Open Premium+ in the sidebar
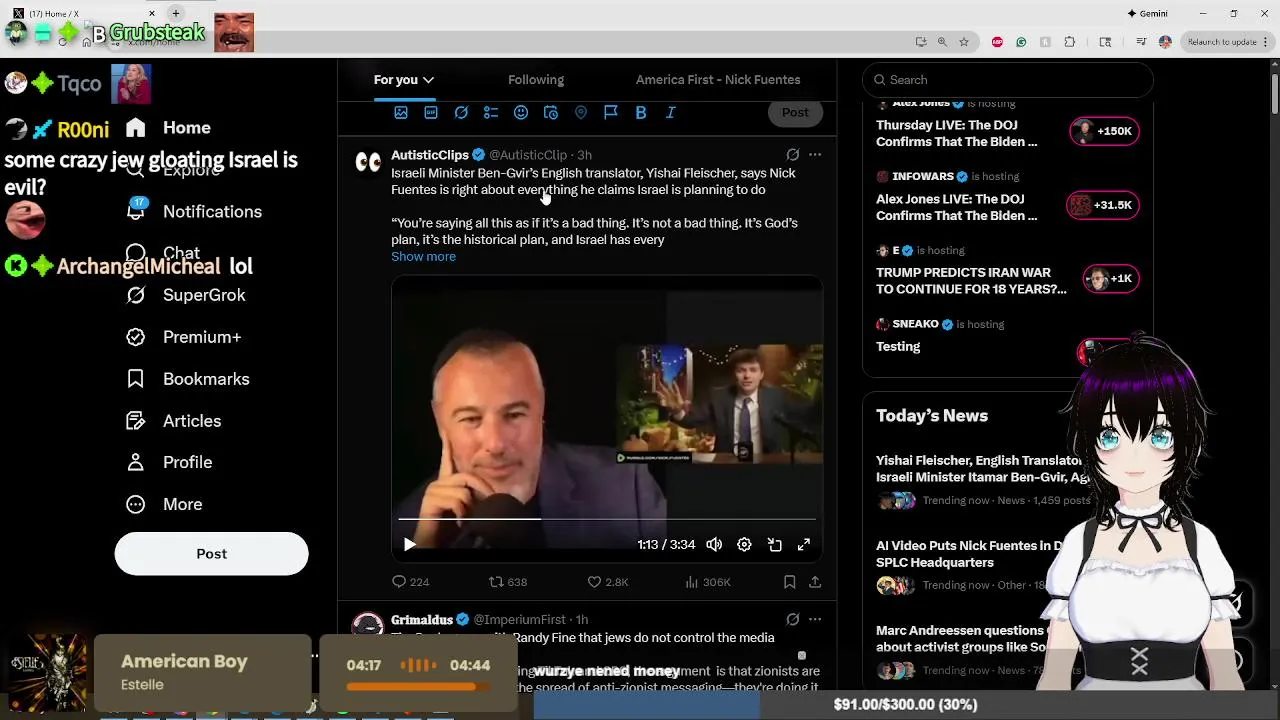The width and height of the screenshot is (1280, 720). pos(184,337)
